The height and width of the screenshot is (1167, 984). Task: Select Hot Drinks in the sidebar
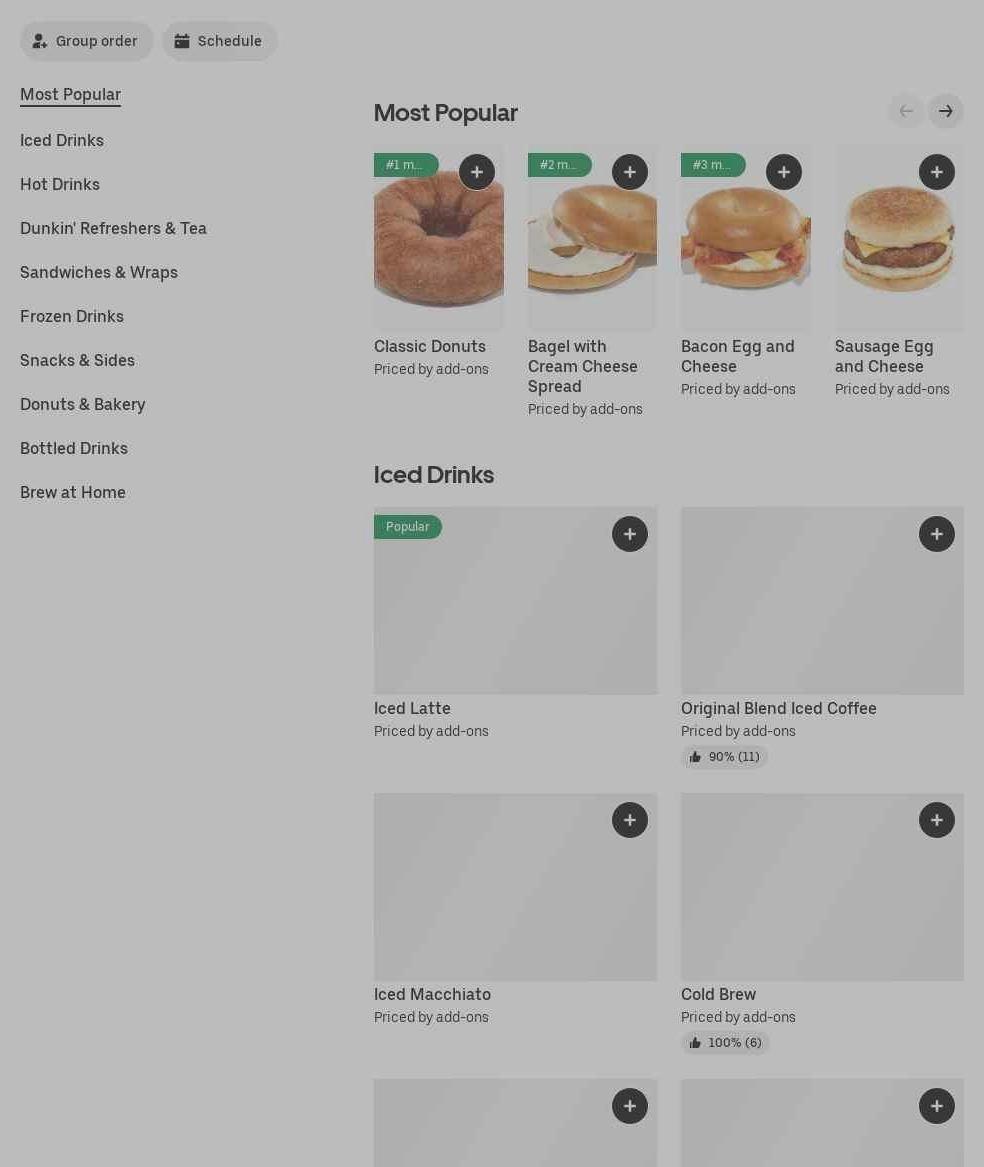pos(60,185)
